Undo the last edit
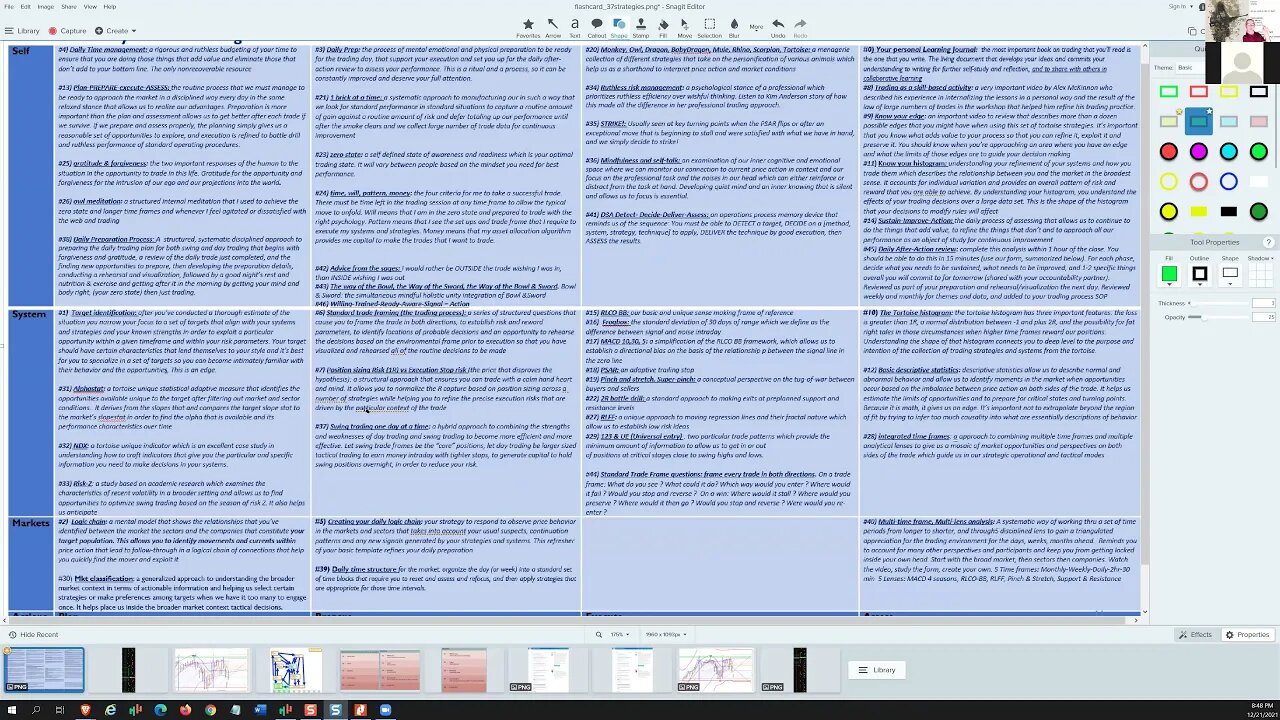The height and width of the screenshot is (720, 1280). [778, 26]
